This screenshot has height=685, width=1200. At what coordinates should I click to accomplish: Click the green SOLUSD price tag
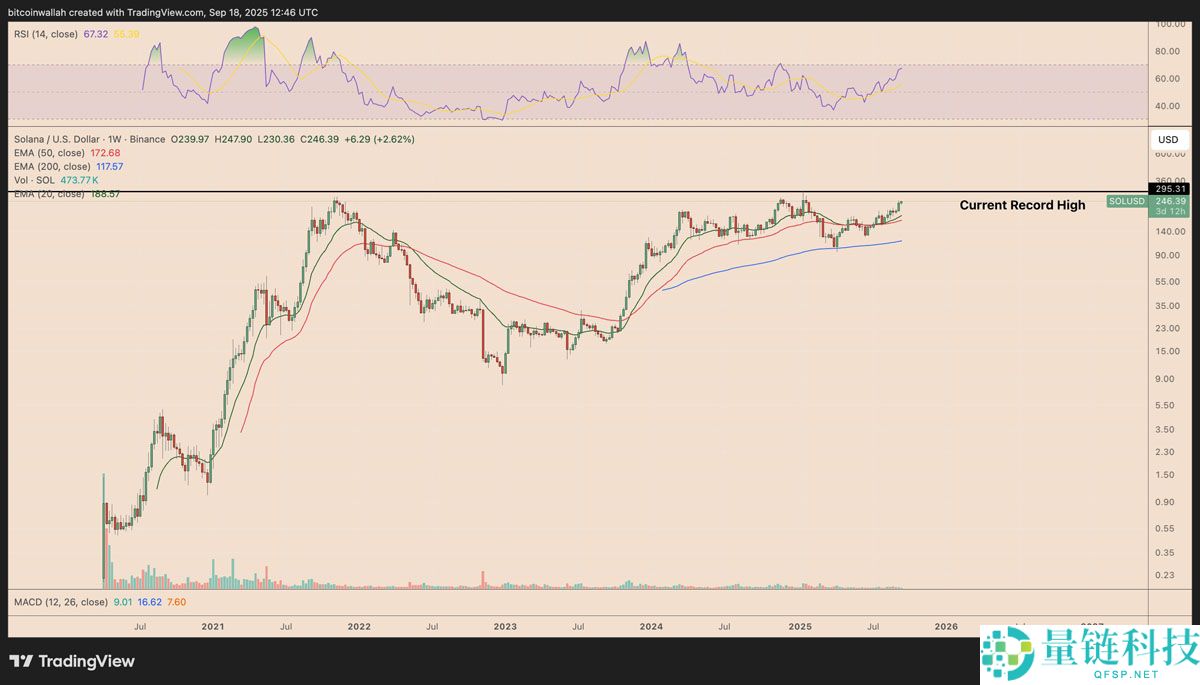1127,201
